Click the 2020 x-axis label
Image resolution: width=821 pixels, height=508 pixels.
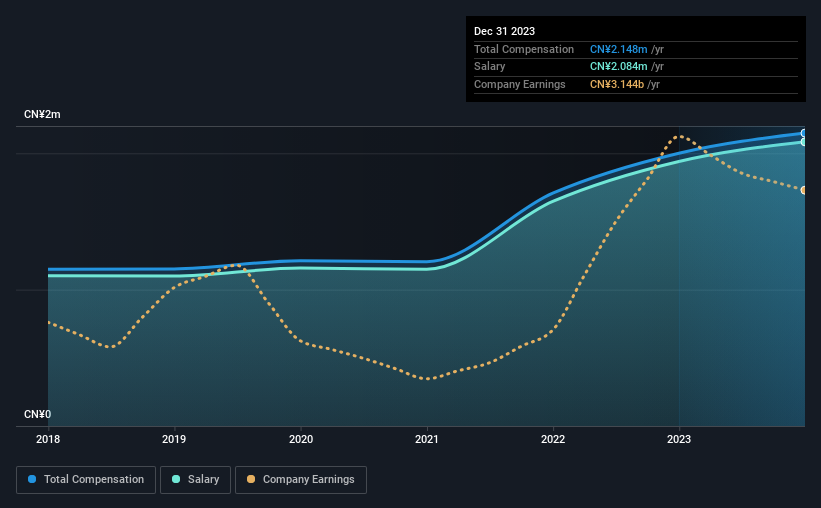pos(301,439)
